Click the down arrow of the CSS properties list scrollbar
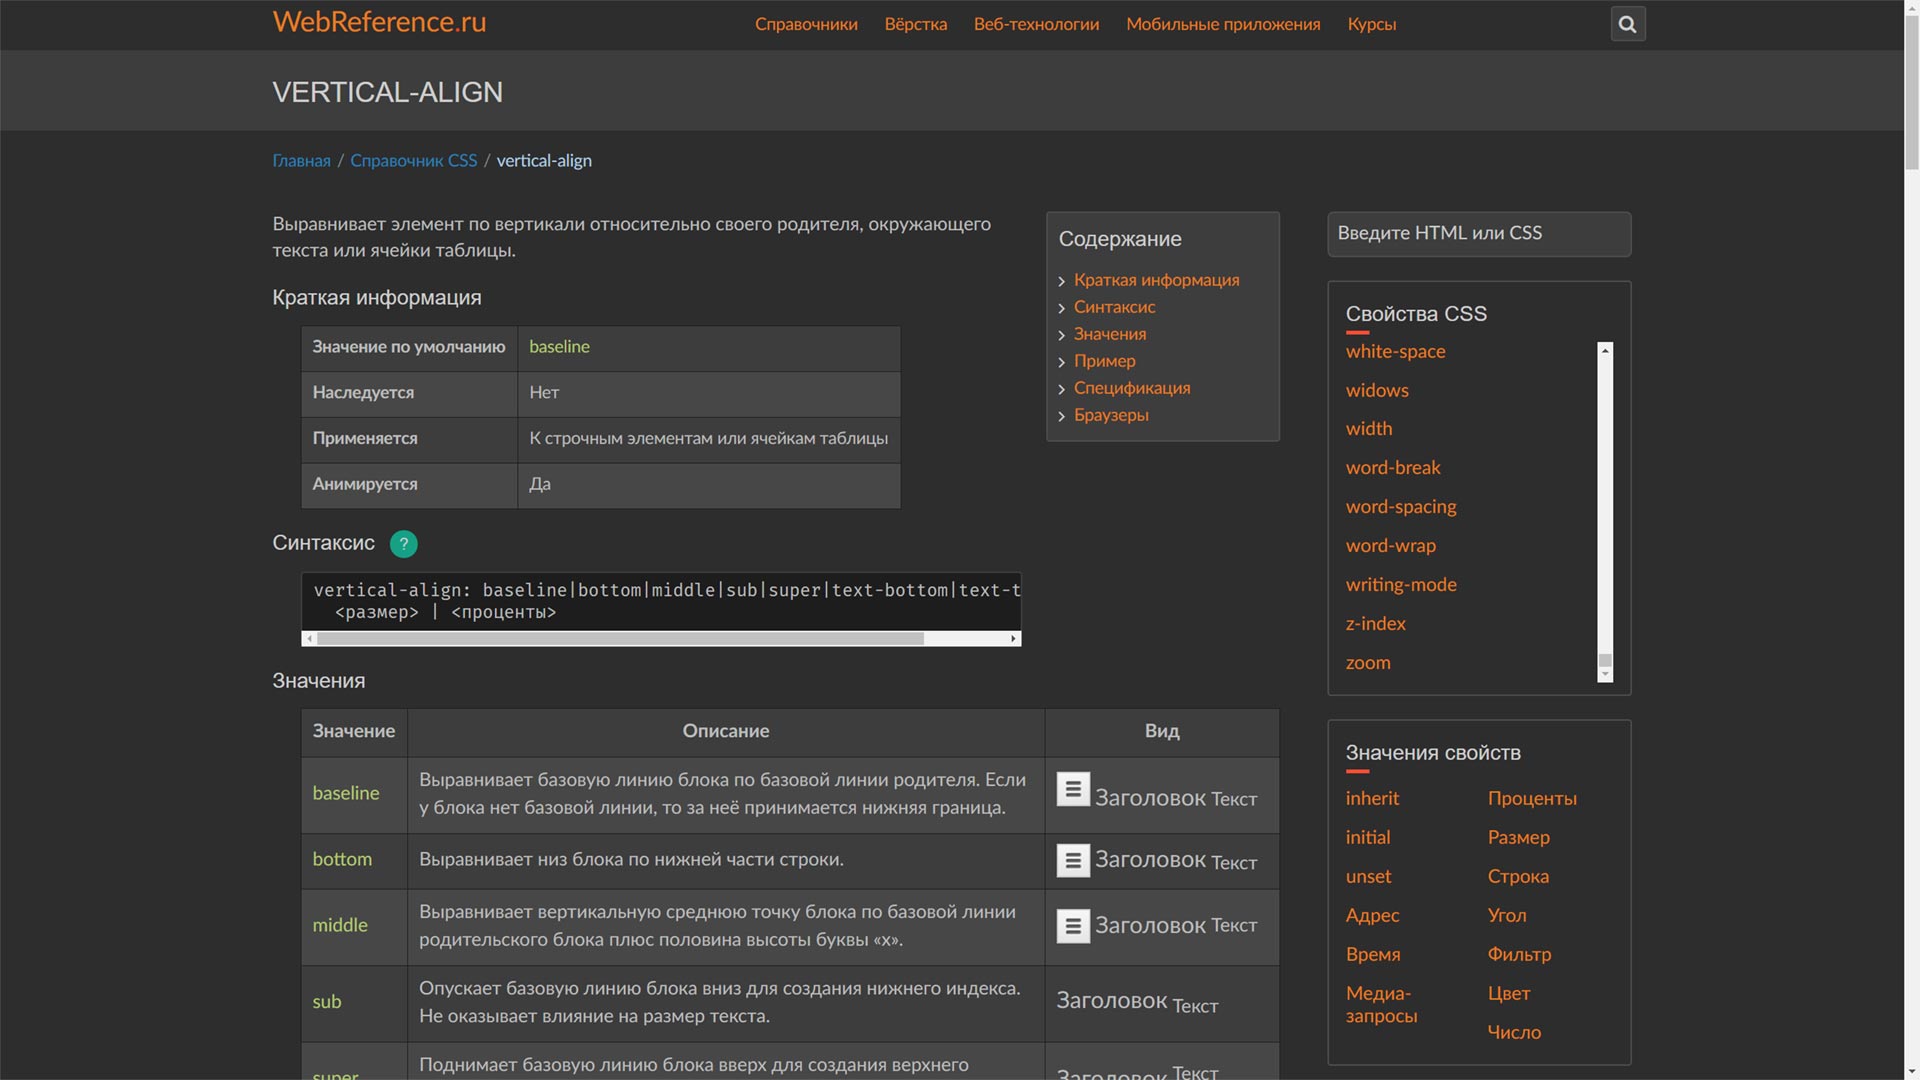This screenshot has height=1080, width=1920. coord(1605,675)
